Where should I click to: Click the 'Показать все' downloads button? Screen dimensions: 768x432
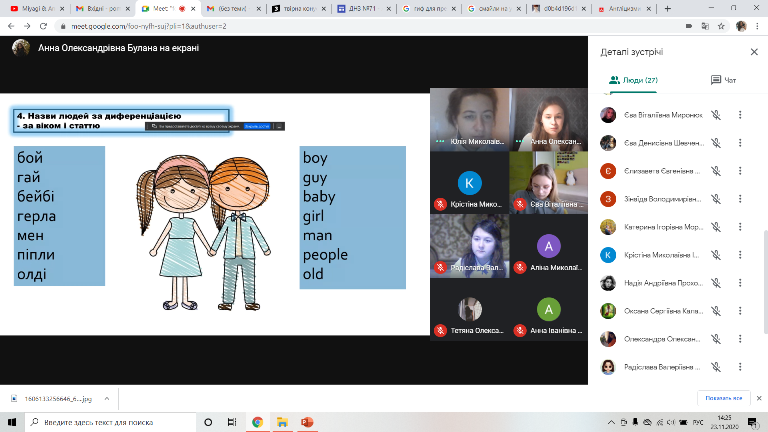(722, 397)
